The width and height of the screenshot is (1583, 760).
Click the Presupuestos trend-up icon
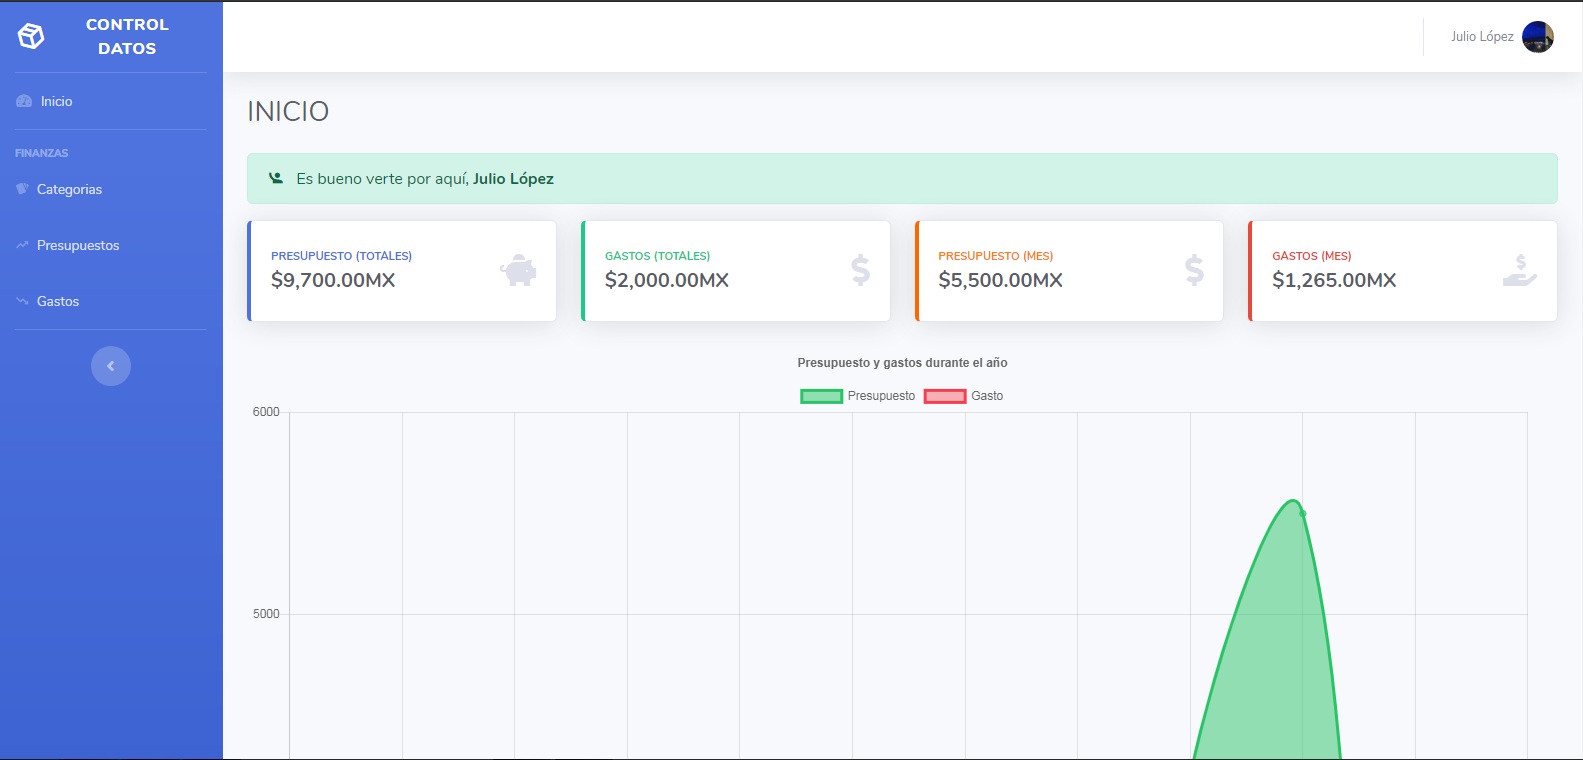(x=22, y=245)
